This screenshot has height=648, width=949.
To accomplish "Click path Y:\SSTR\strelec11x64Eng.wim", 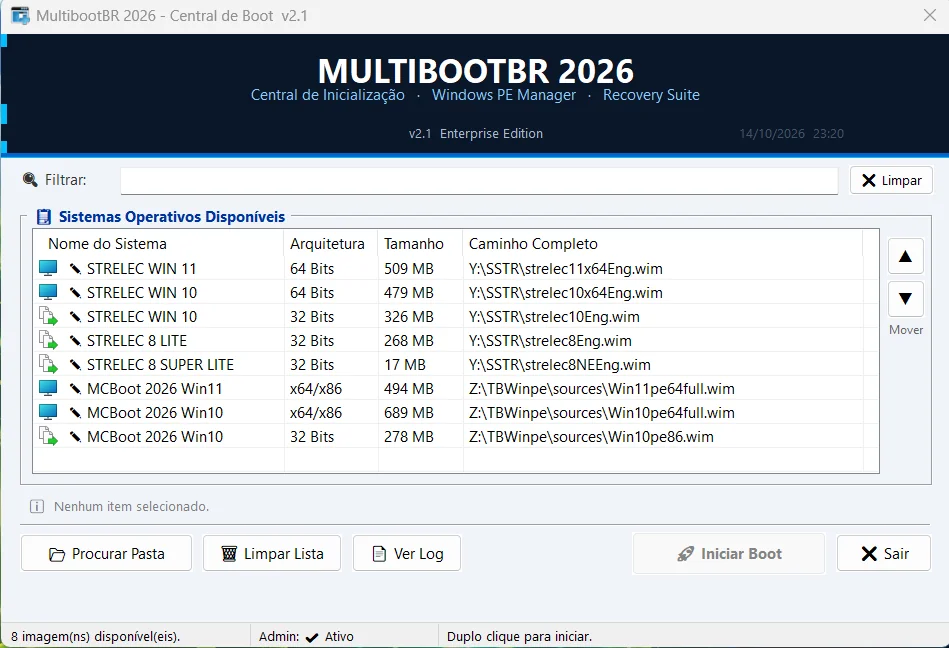I will pyautogui.click(x=566, y=269).
